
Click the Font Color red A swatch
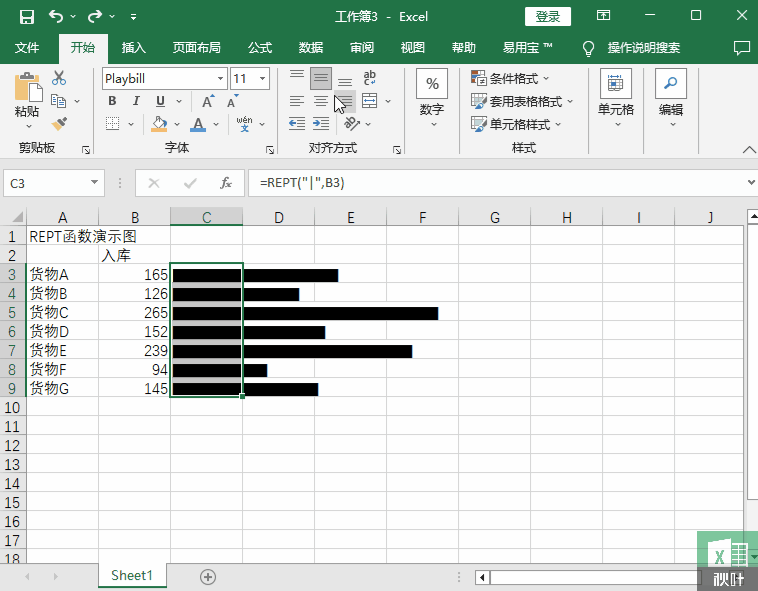197,124
